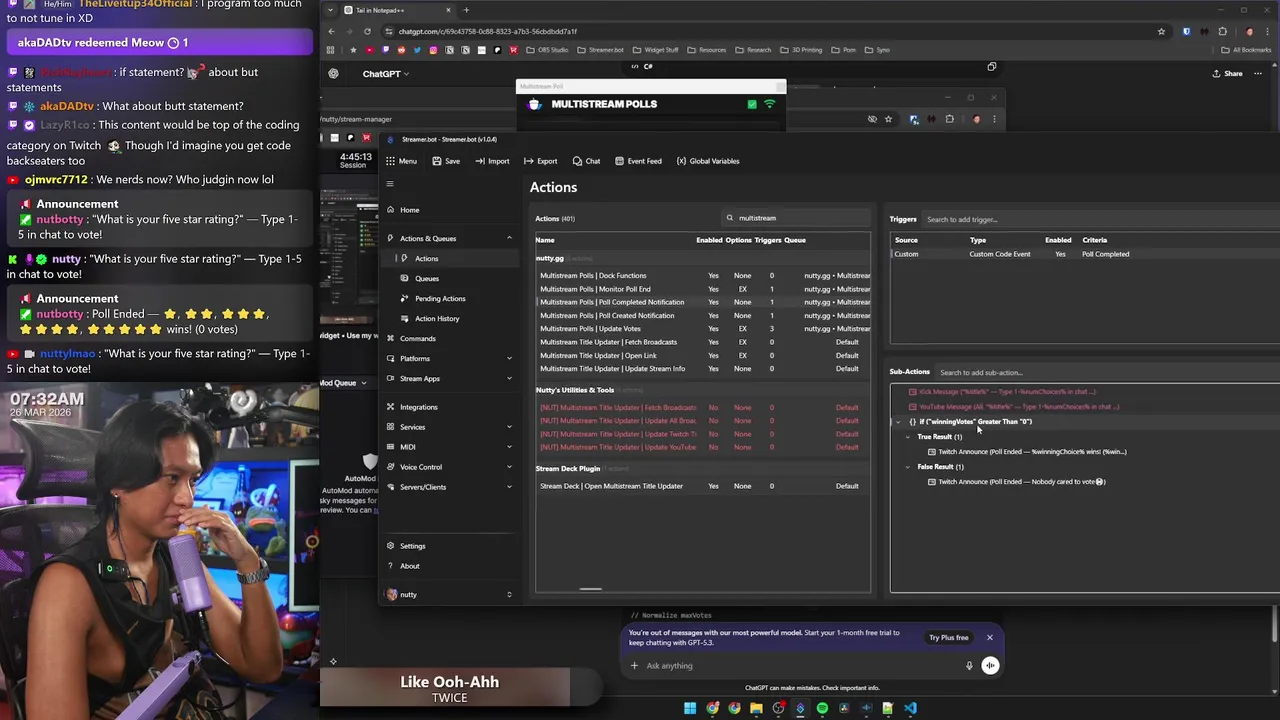Sort the actions list by Name column
Screen dimensions: 1280x720
tap(545, 240)
